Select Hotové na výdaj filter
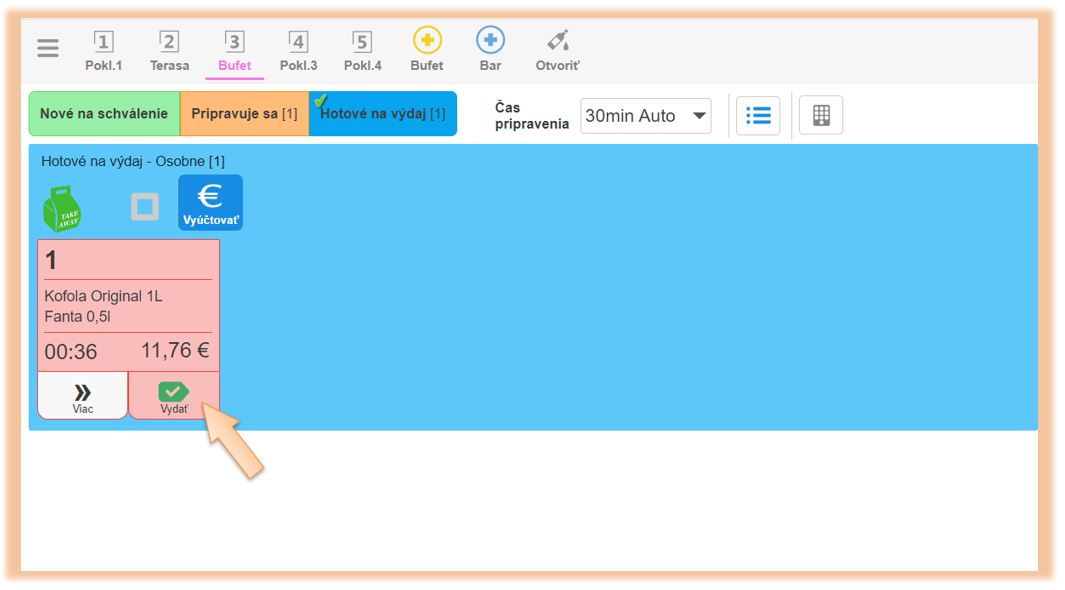1065x590 pixels. pyautogui.click(x=382, y=114)
